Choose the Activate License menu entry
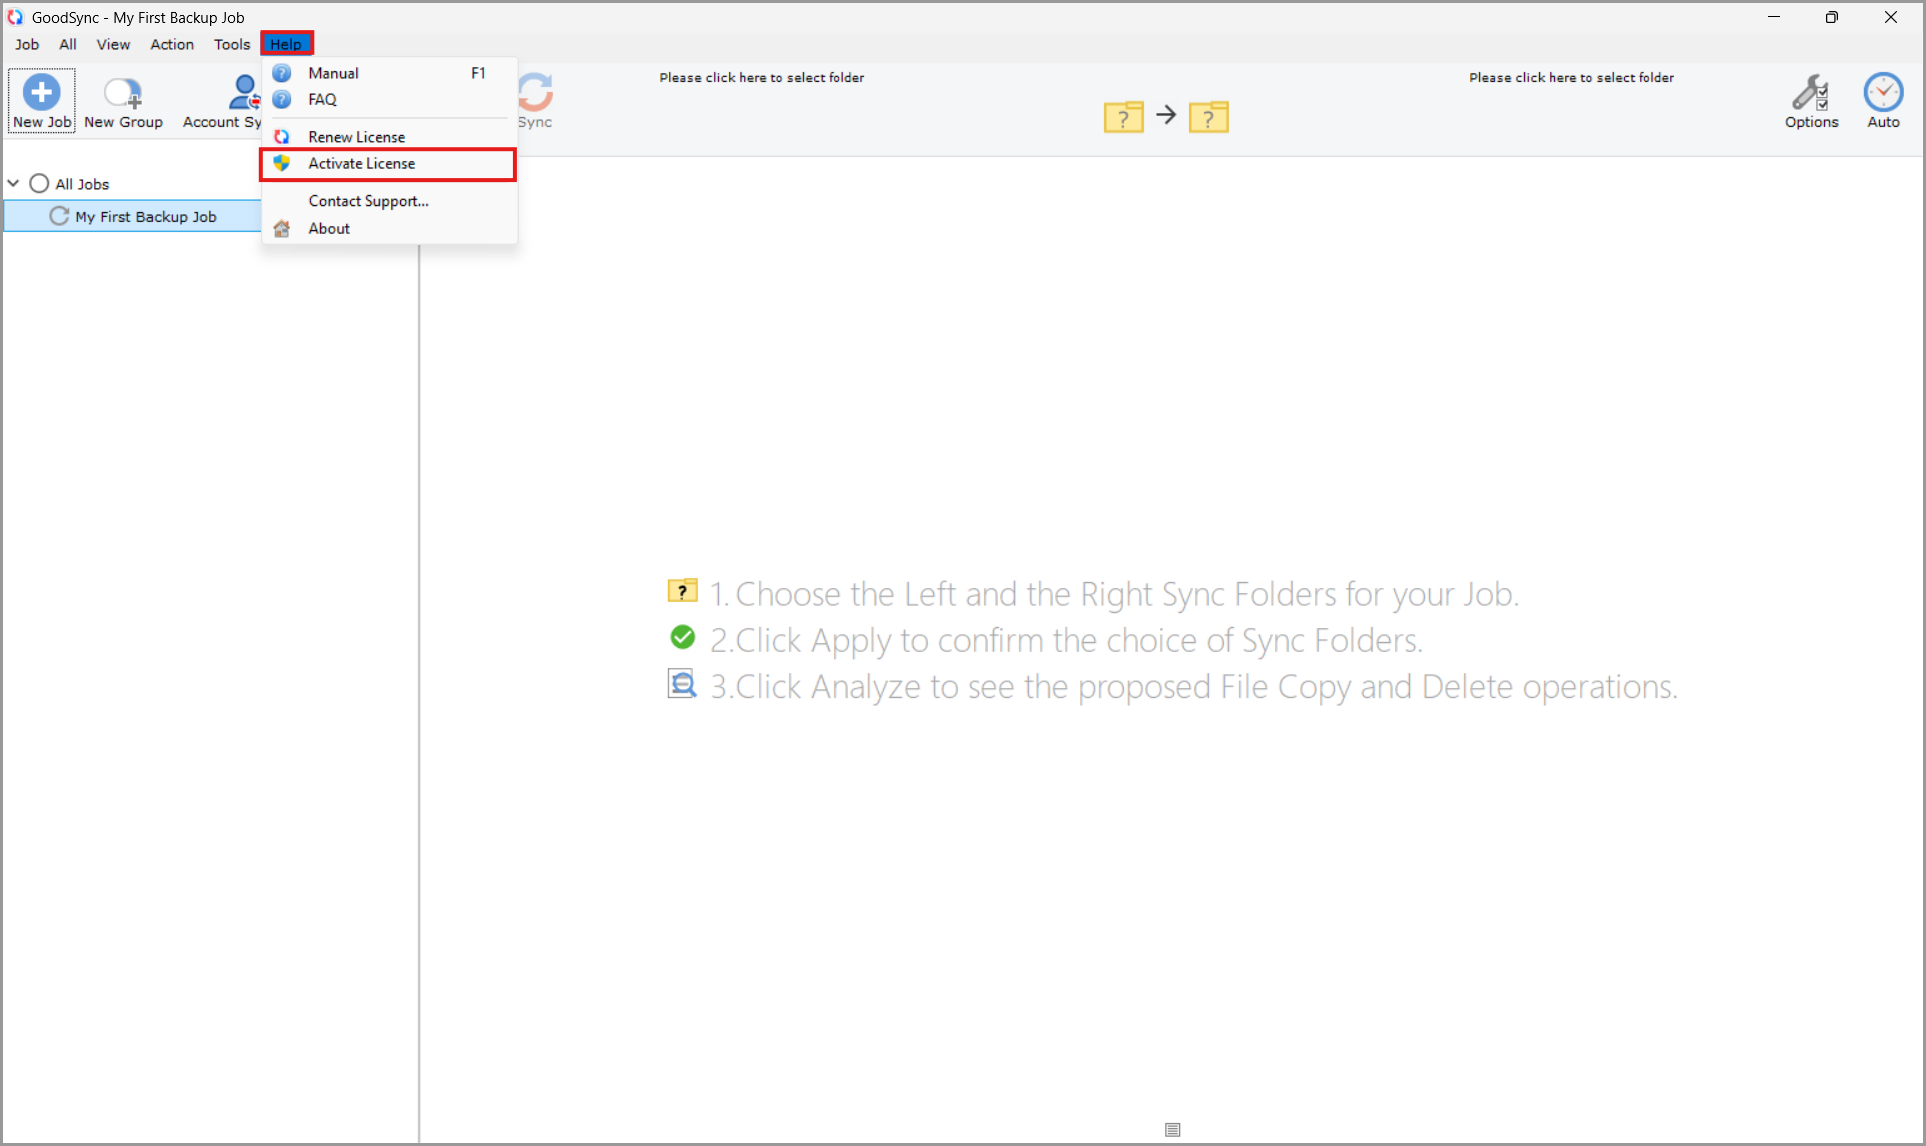 (389, 164)
